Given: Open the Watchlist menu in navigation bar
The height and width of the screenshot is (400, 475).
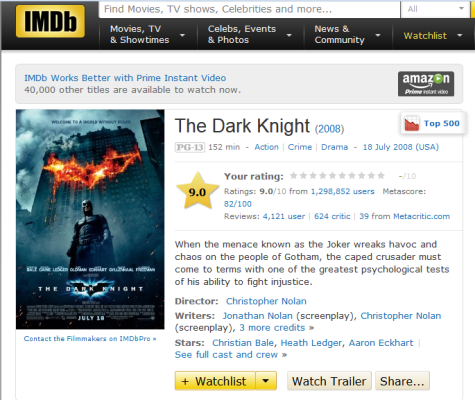Looking at the screenshot, I should [x=433, y=36].
